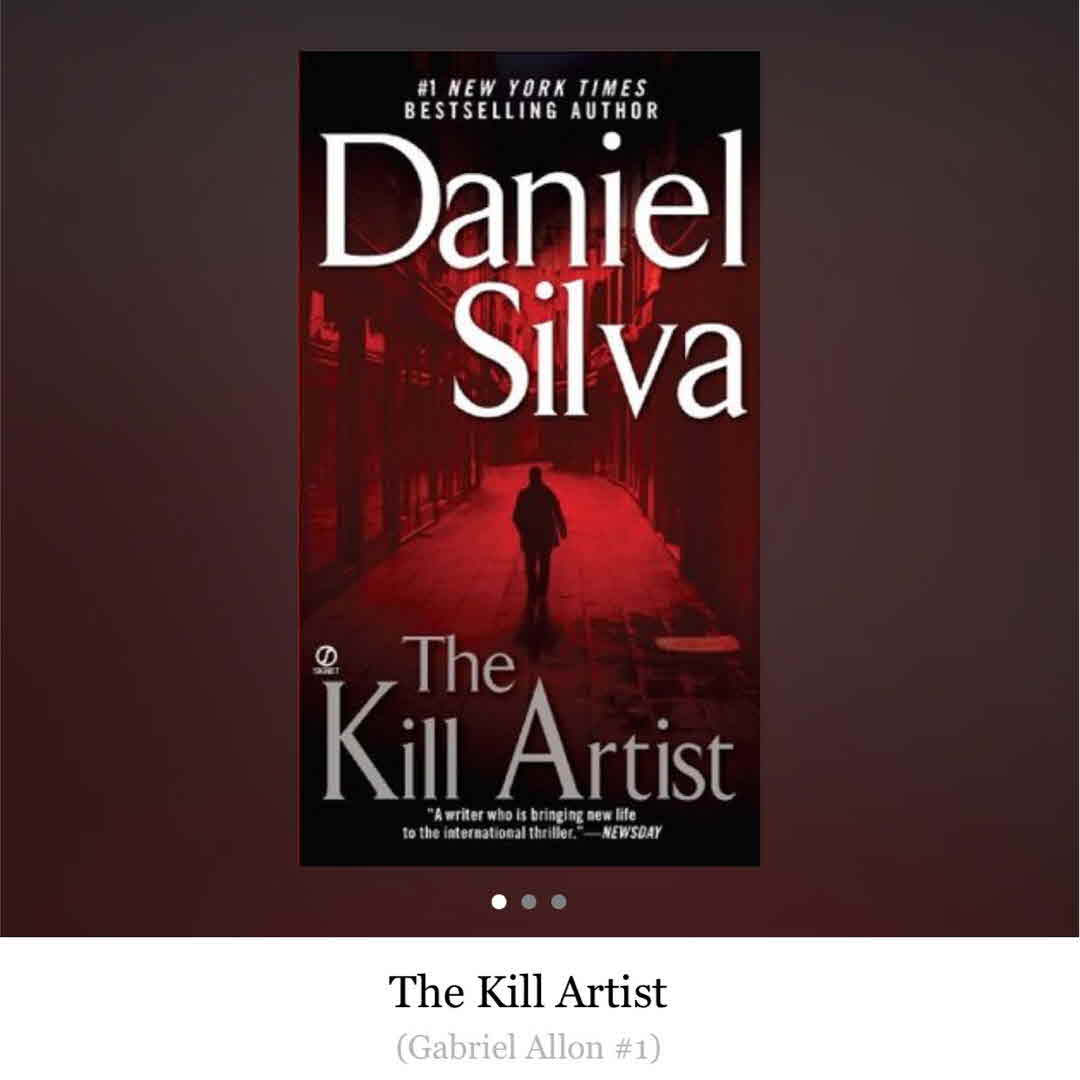This screenshot has width=1080, height=1080.
Task: Click The Kill Artist title below cover
Action: tap(528, 991)
